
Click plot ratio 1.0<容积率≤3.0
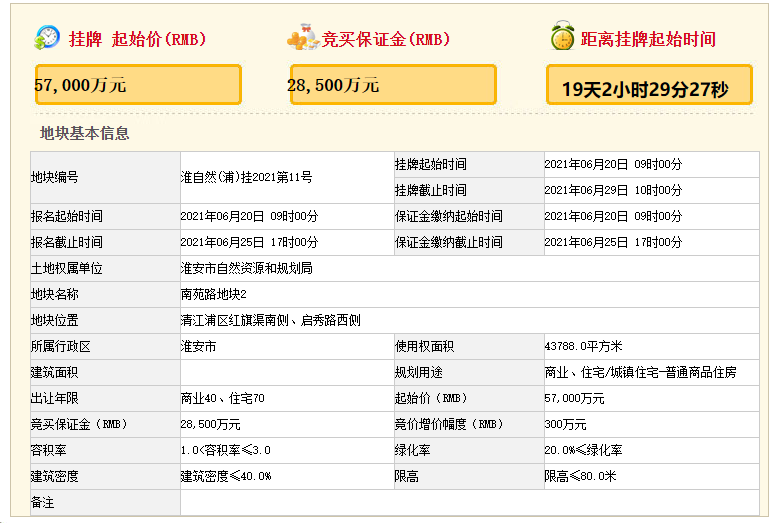tap(226, 450)
